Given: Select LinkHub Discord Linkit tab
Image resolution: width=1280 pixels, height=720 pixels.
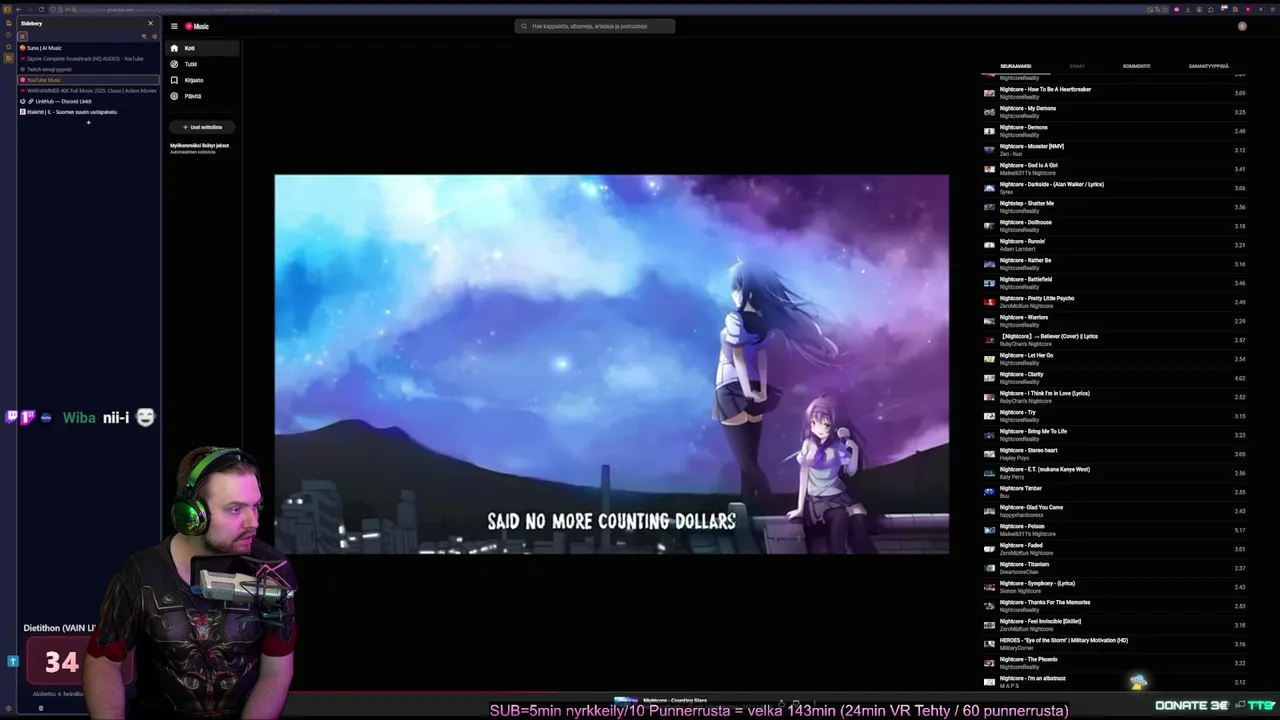Looking at the screenshot, I should pos(89,101).
